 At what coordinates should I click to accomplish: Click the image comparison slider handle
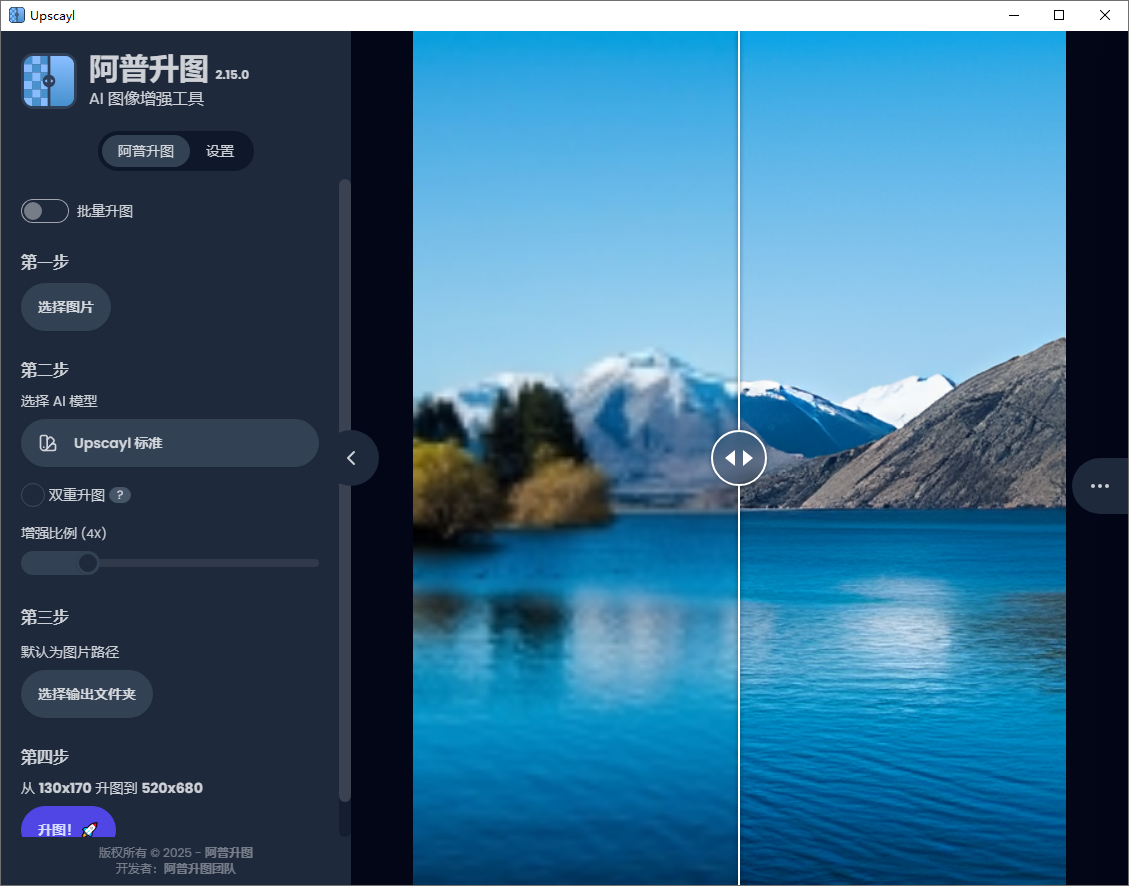click(x=739, y=458)
